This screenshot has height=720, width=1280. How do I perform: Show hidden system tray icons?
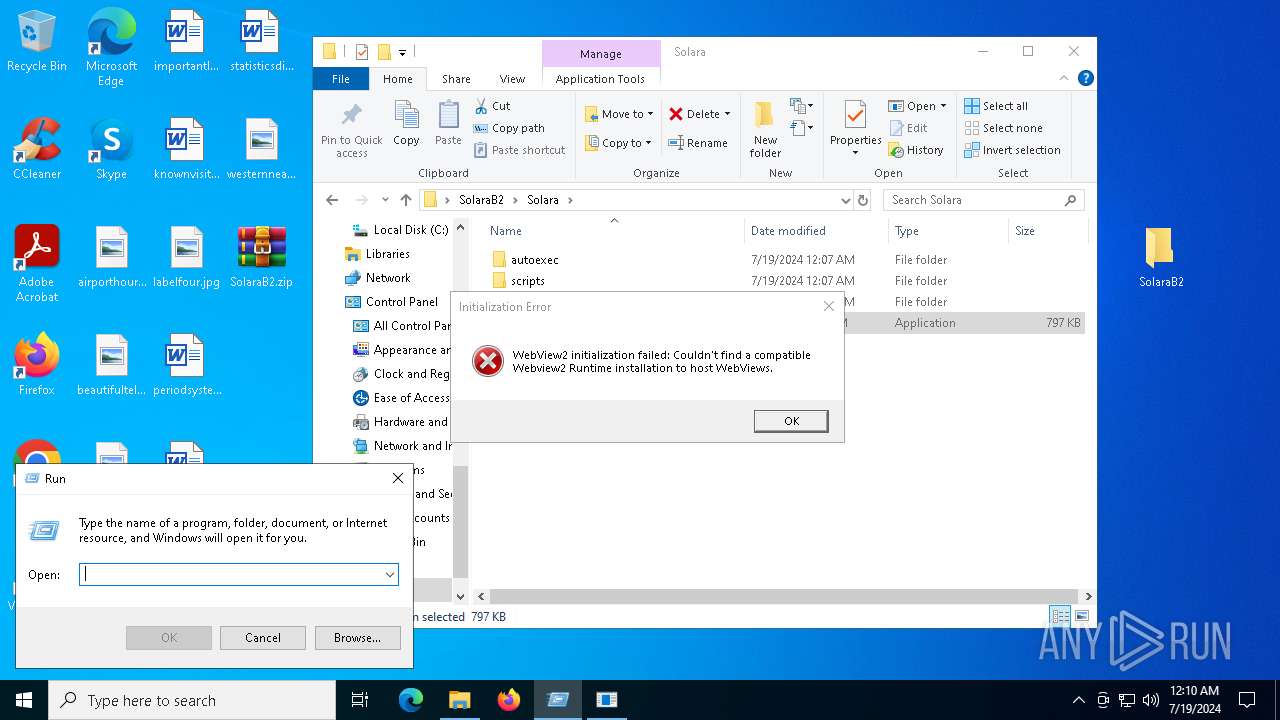[x=1078, y=700]
